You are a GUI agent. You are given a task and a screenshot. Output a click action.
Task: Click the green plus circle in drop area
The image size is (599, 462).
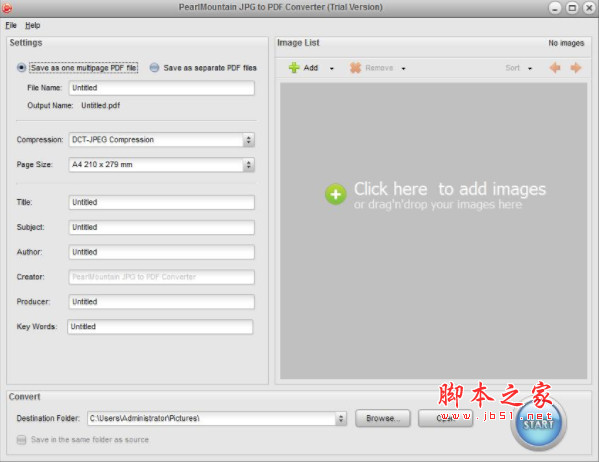point(336,195)
